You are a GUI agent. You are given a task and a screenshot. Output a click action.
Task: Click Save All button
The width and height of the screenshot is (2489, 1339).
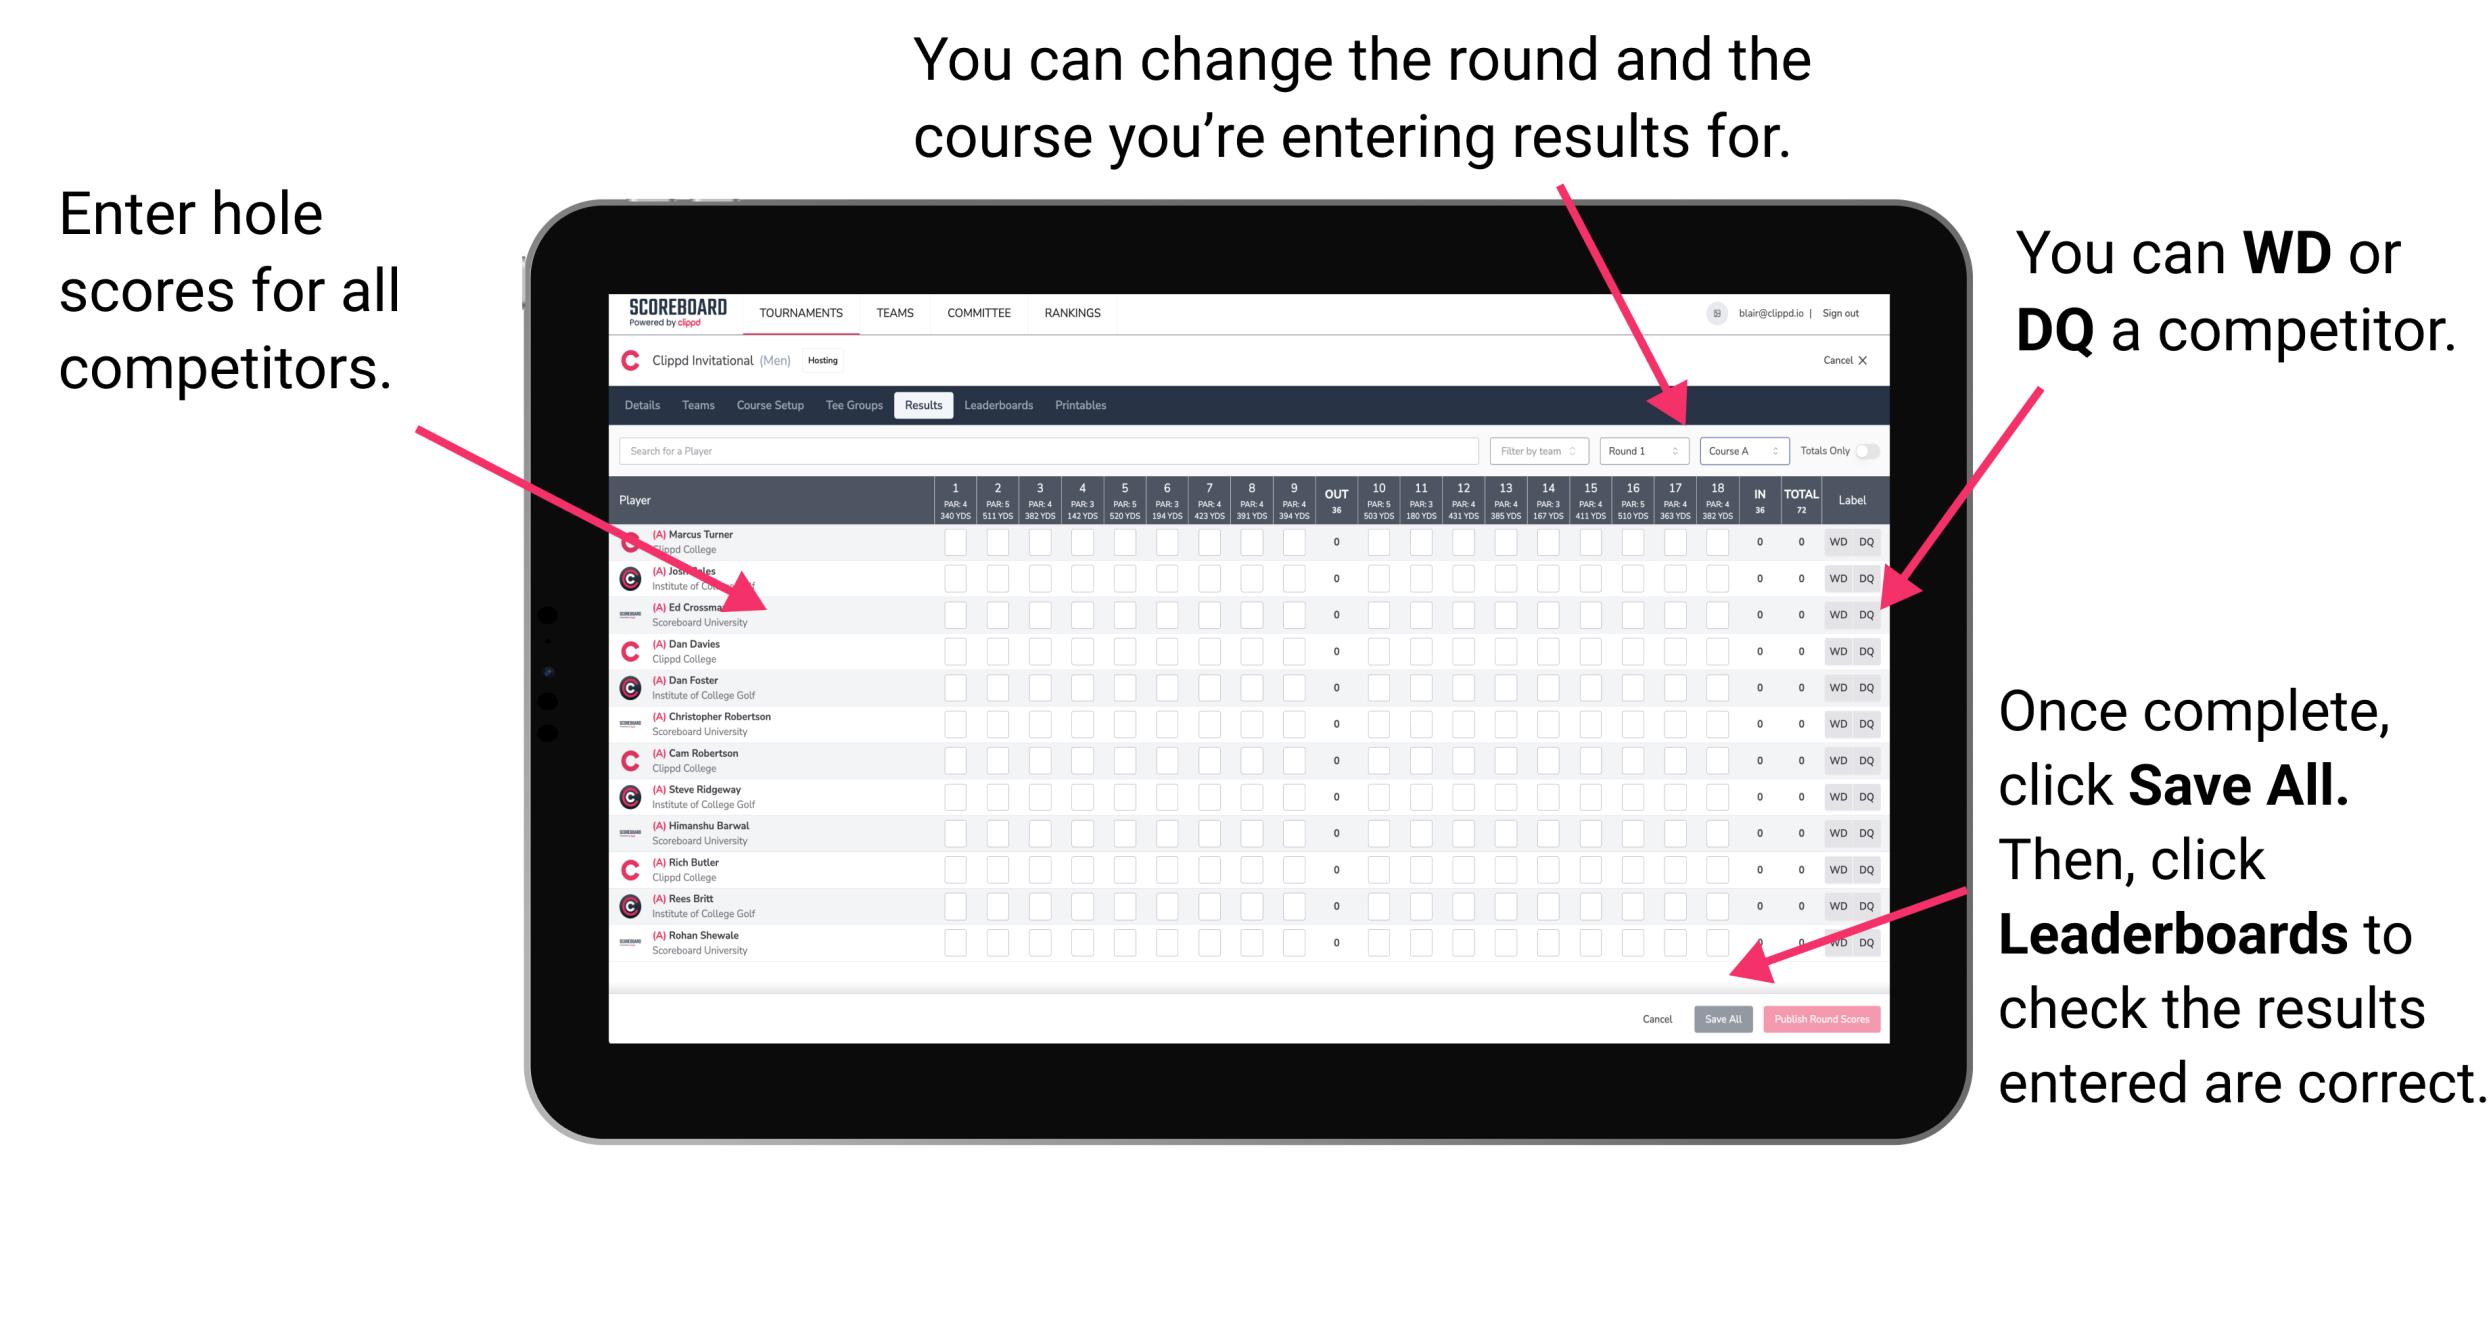coord(1719,1019)
